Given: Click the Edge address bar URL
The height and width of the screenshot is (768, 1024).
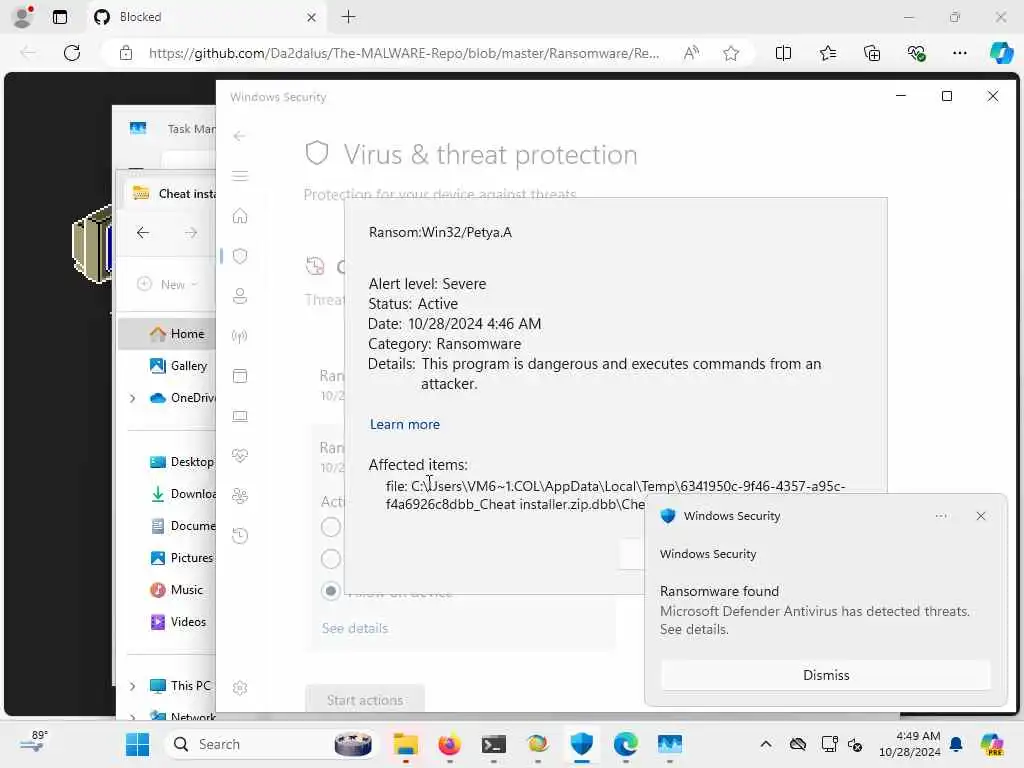Looking at the screenshot, I should (x=404, y=53).
